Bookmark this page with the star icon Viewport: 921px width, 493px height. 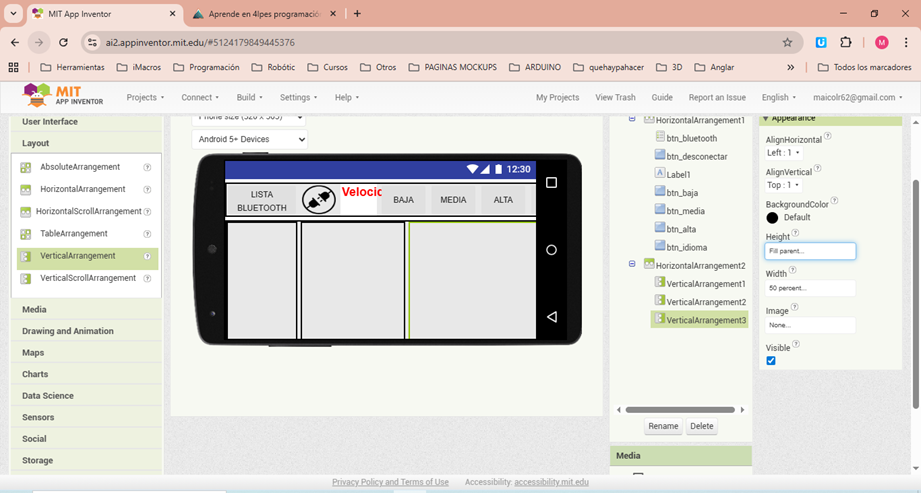(x=787, y=43)
